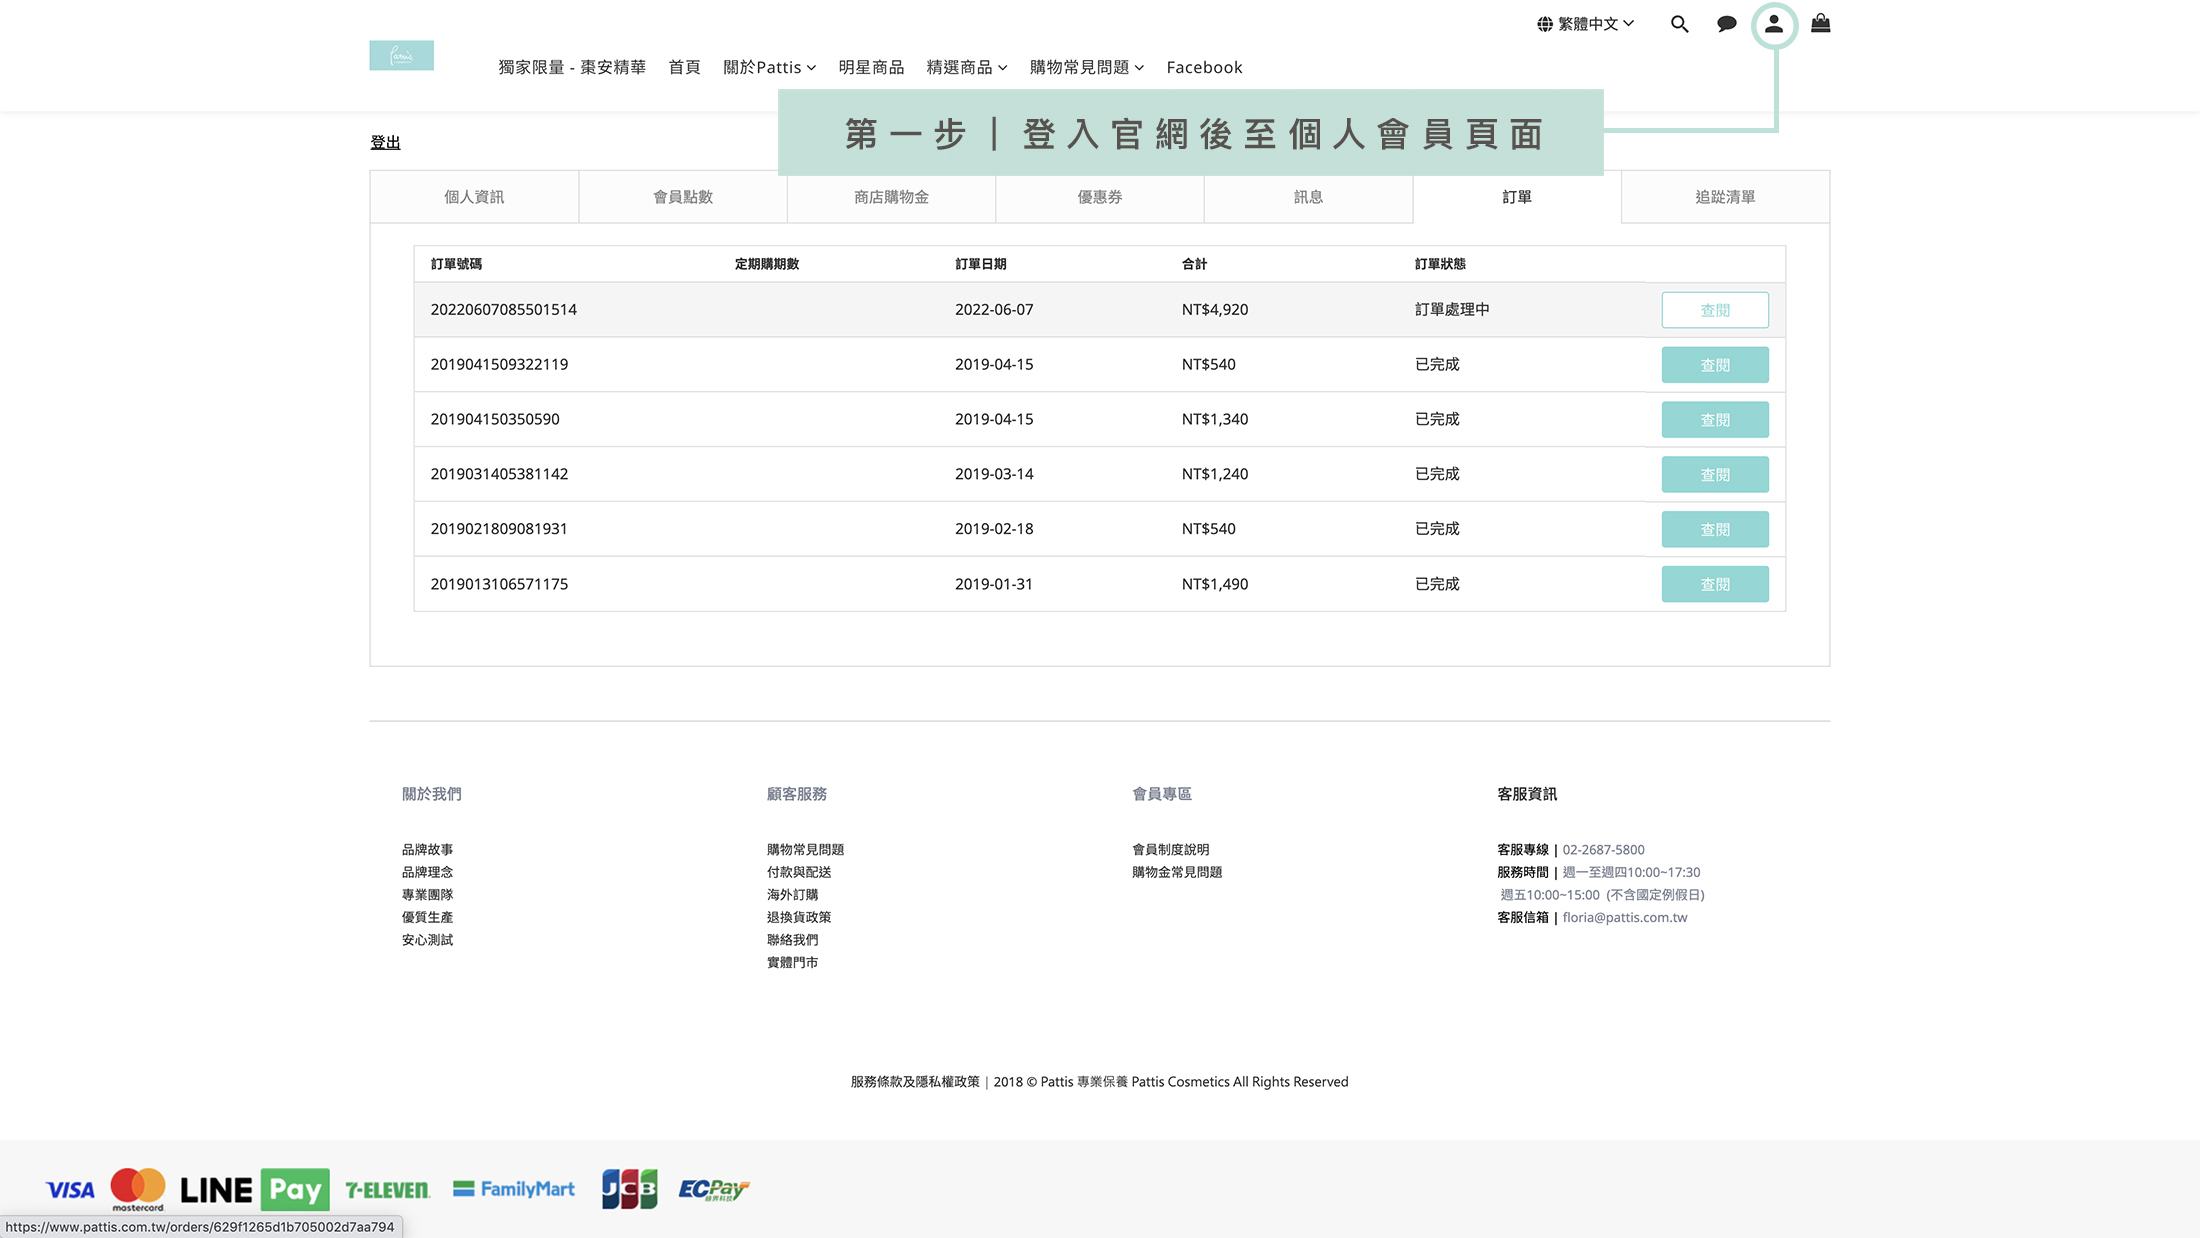Click the member account profile icon
Viewport: 2200px width, 1238px height.
click(1773, 24)
